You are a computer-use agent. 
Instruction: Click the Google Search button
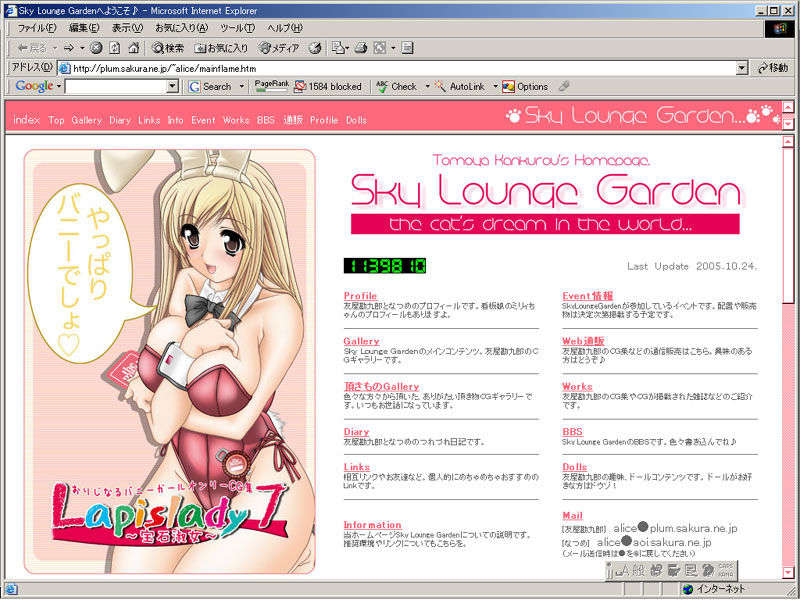pyautogui.click(x=210, y=87)
